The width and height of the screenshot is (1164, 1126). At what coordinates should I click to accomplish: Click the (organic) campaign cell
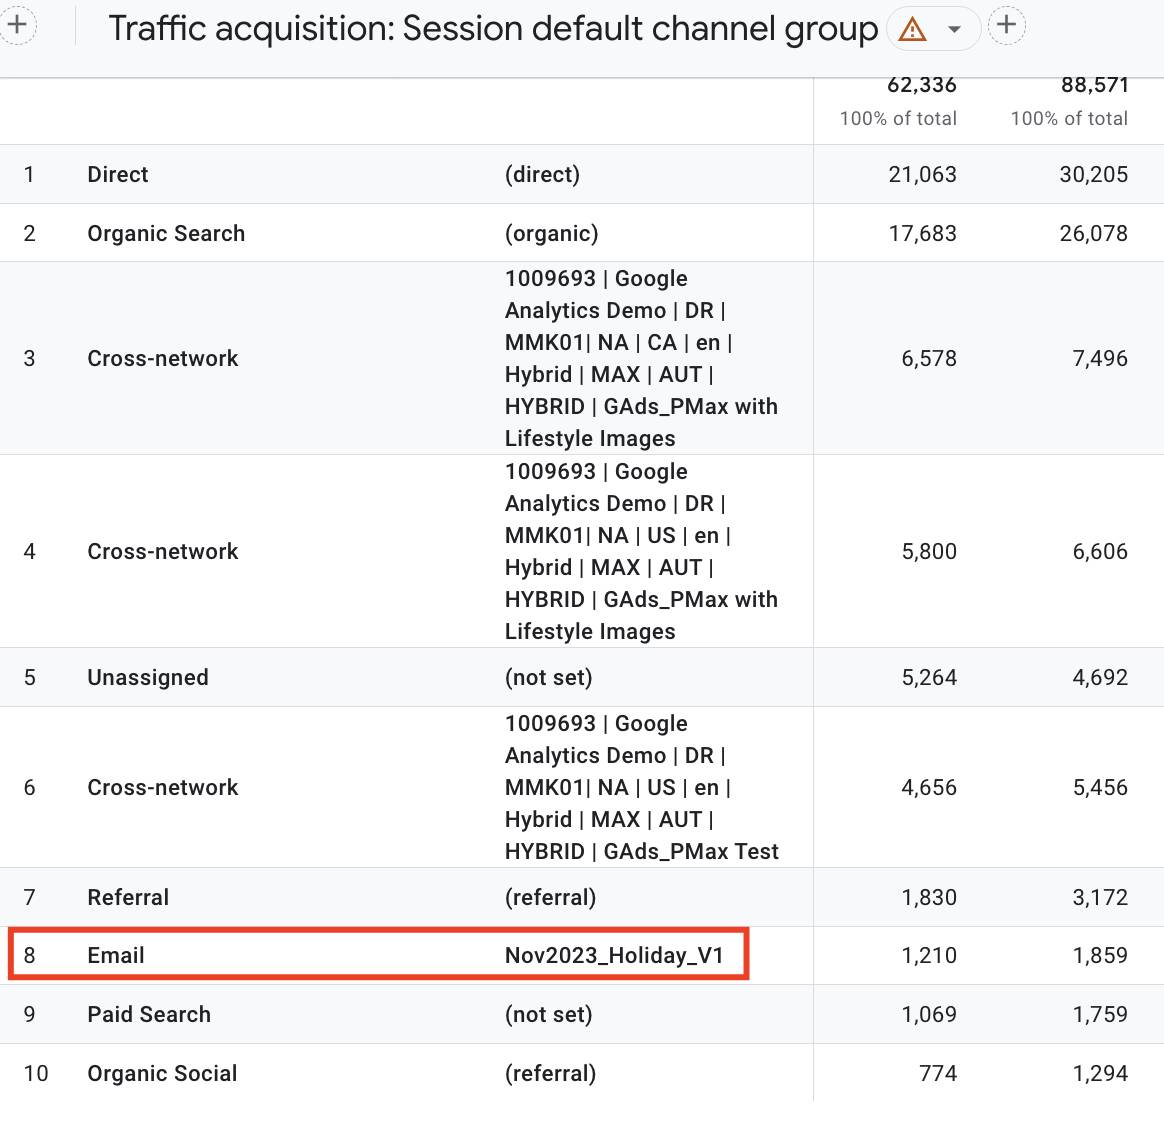551,233
